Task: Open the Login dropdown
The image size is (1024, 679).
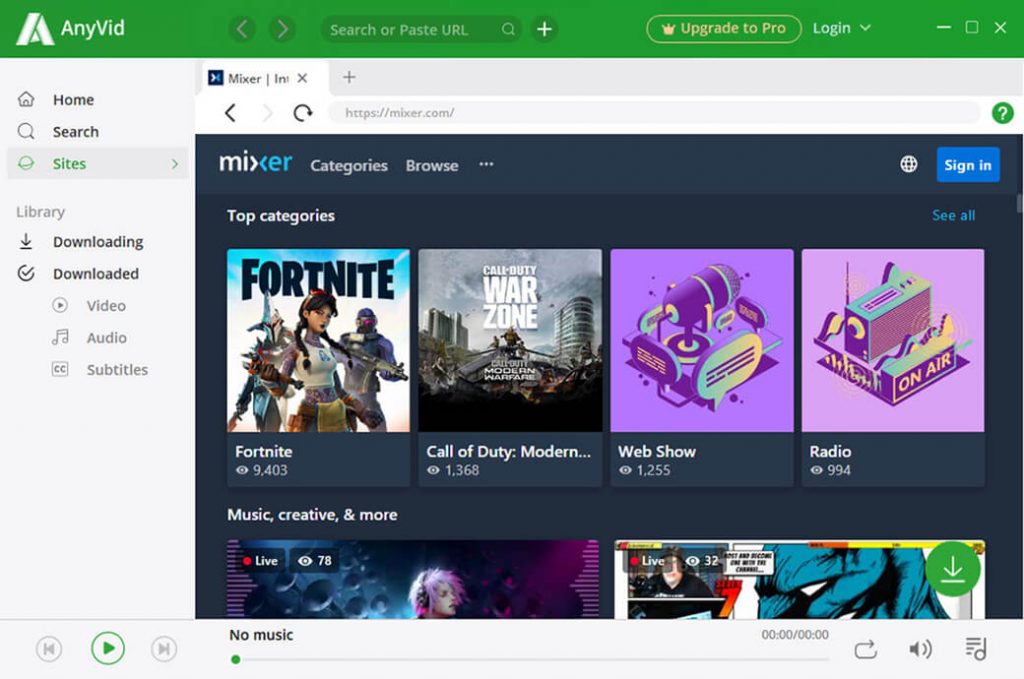Action: [841, 28]
